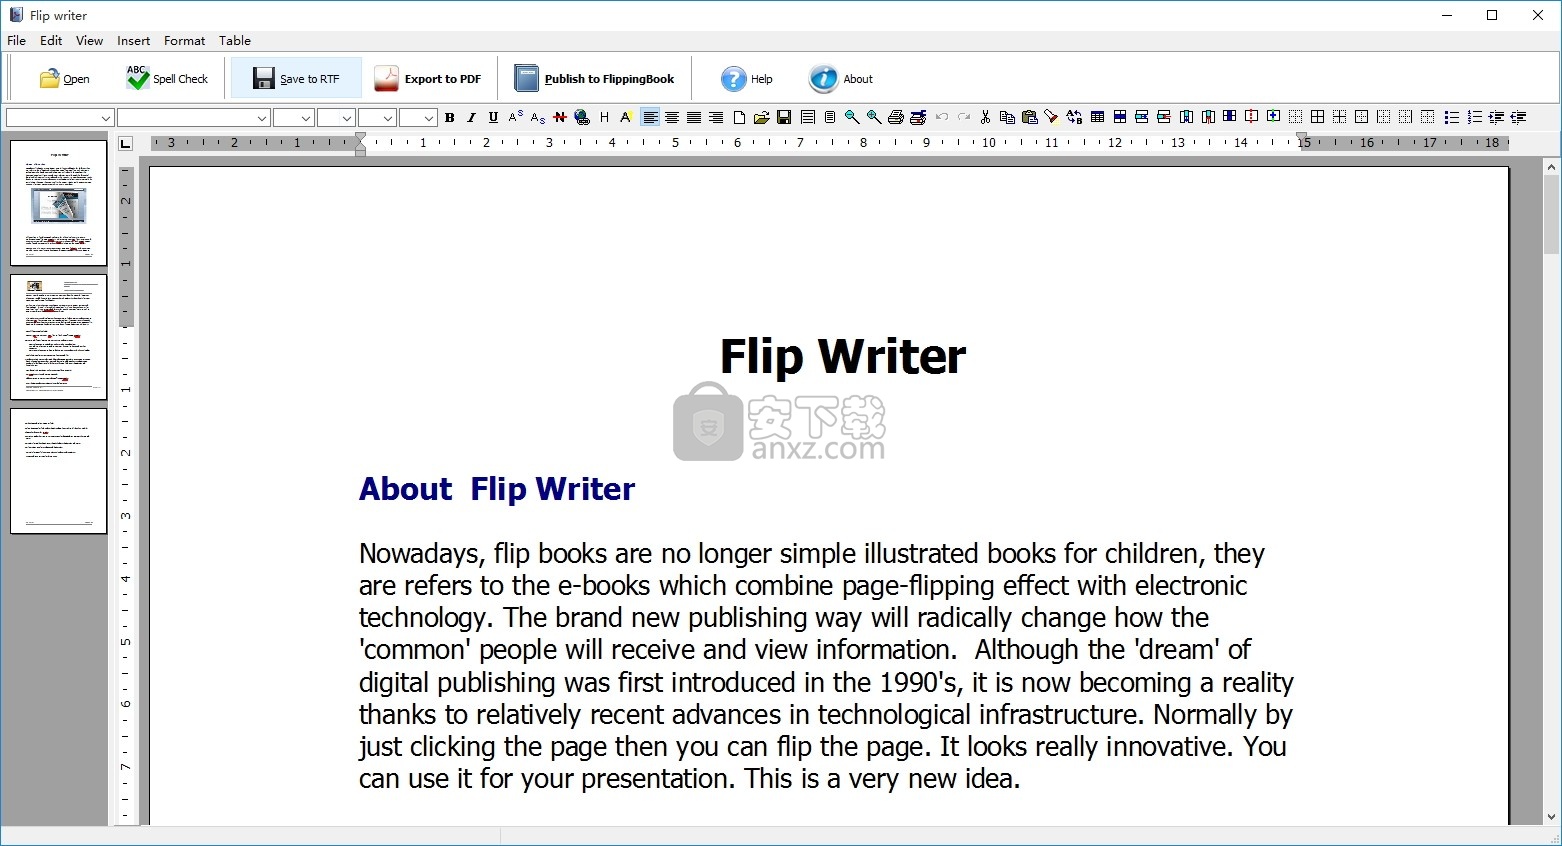Image resolution: width=1562 pixels, height=846 pixels.
Task: Cut selection with the scissors icon
Action: click(x=986, y=118)
